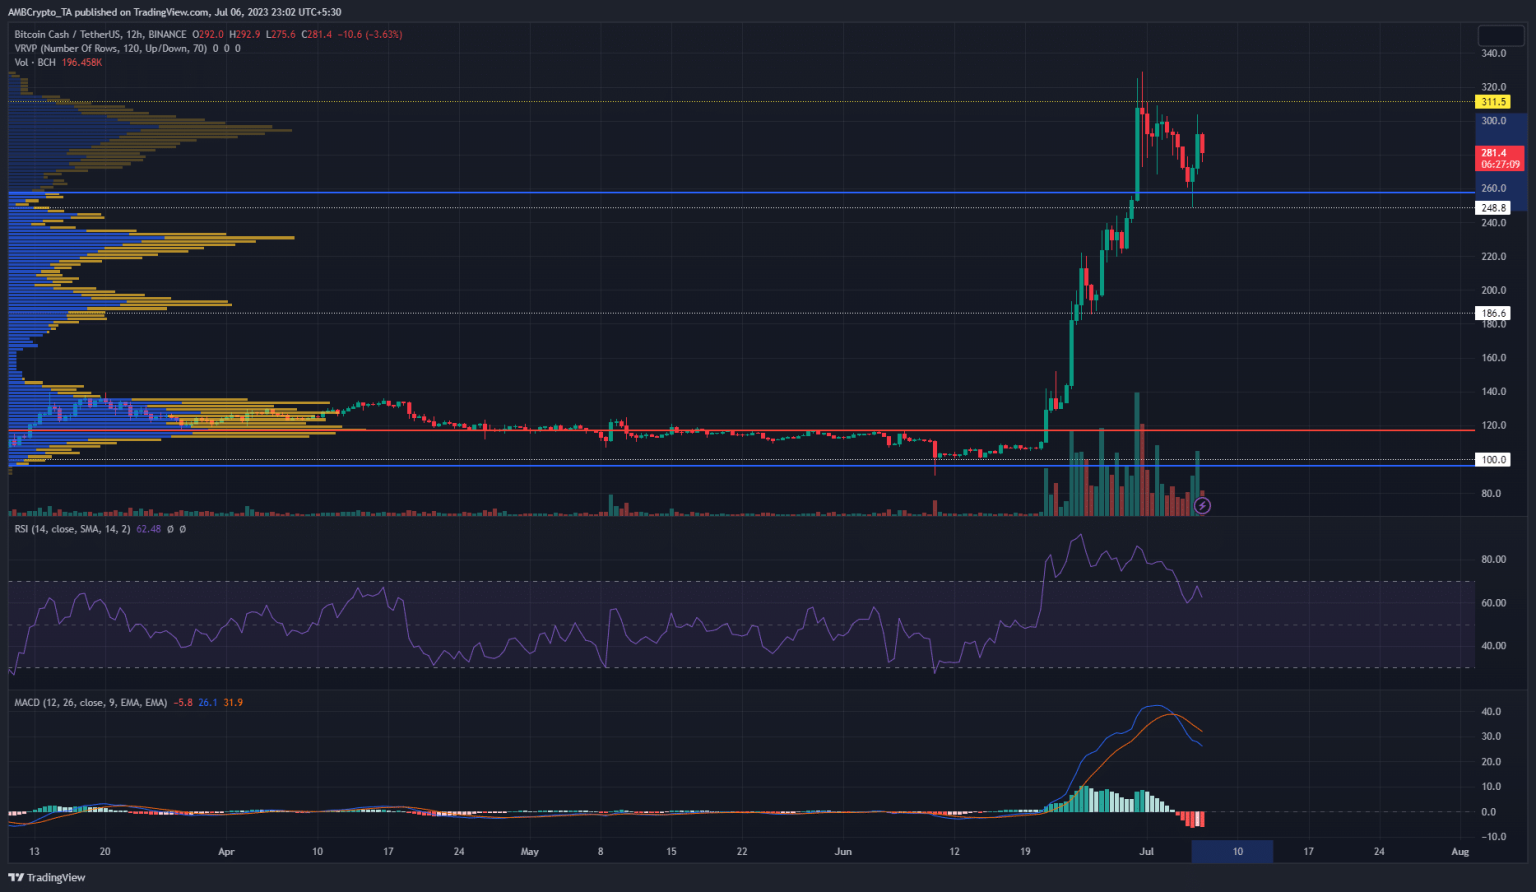Select the white 248.8 price label

pyautogui.click(x=1494, y=207)
